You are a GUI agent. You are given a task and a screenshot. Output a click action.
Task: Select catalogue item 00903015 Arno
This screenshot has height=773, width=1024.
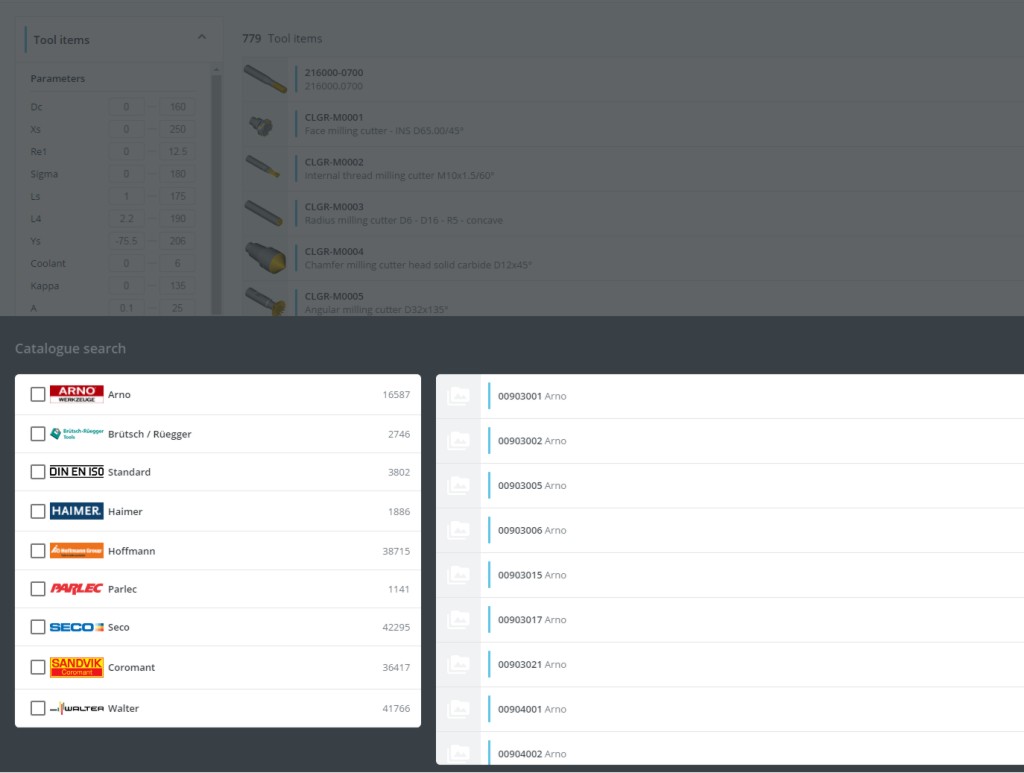tap(730, 575)
